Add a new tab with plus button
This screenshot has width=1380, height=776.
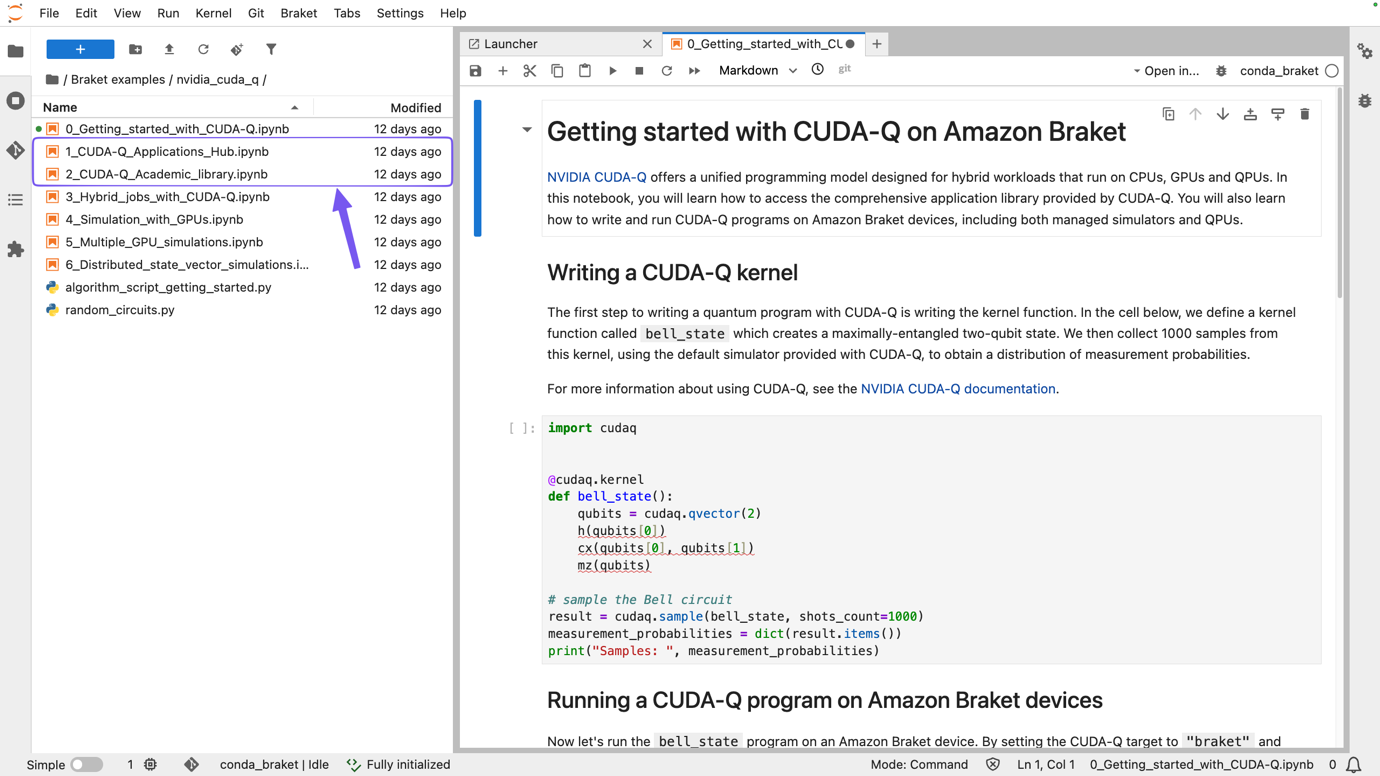coord(877,44)
